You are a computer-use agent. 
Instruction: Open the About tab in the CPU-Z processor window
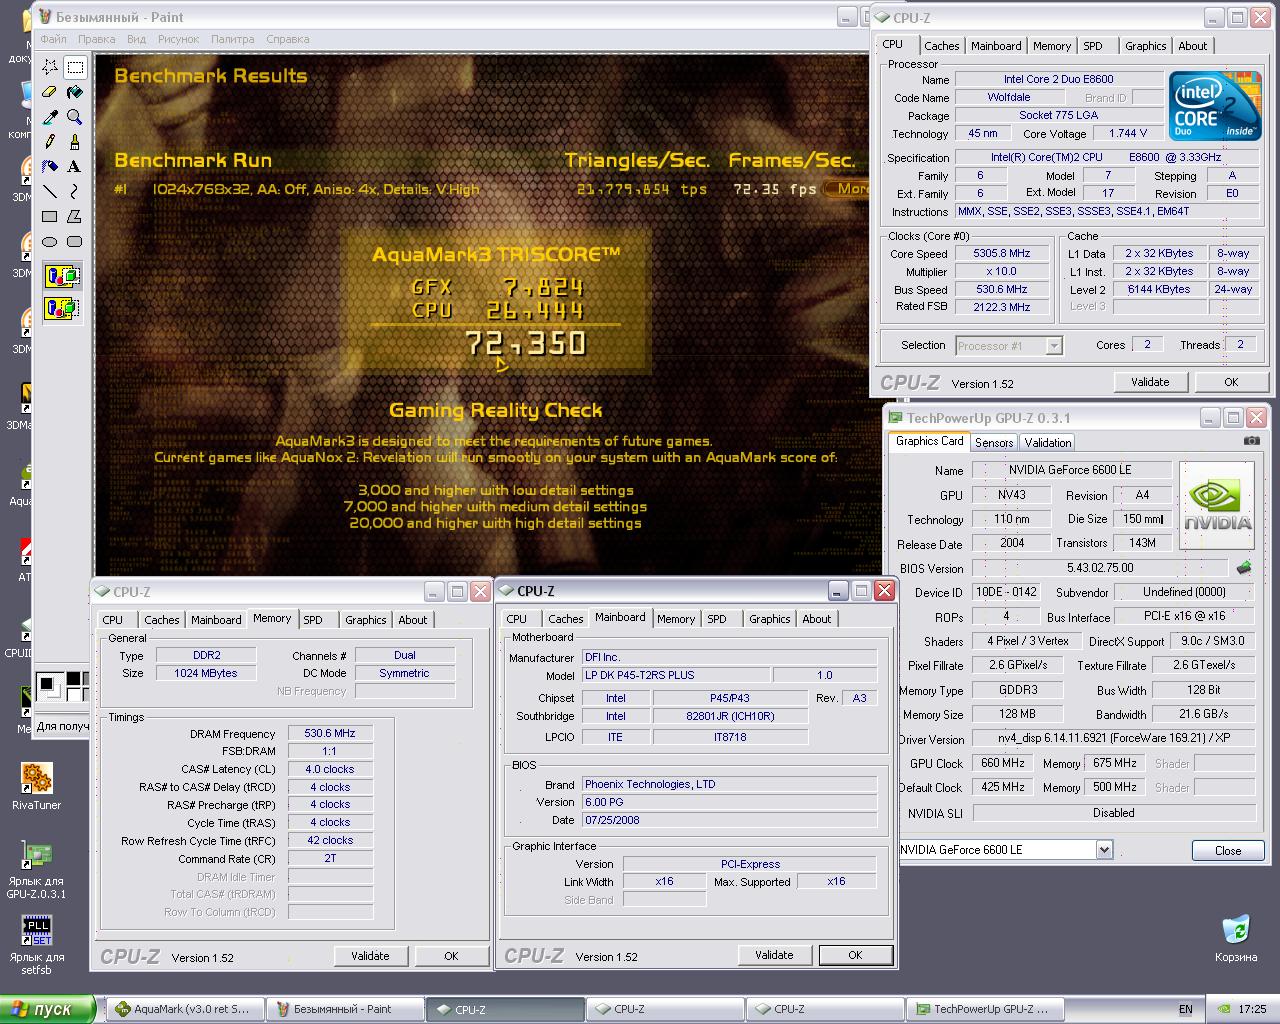click(x=1192, y=46)
